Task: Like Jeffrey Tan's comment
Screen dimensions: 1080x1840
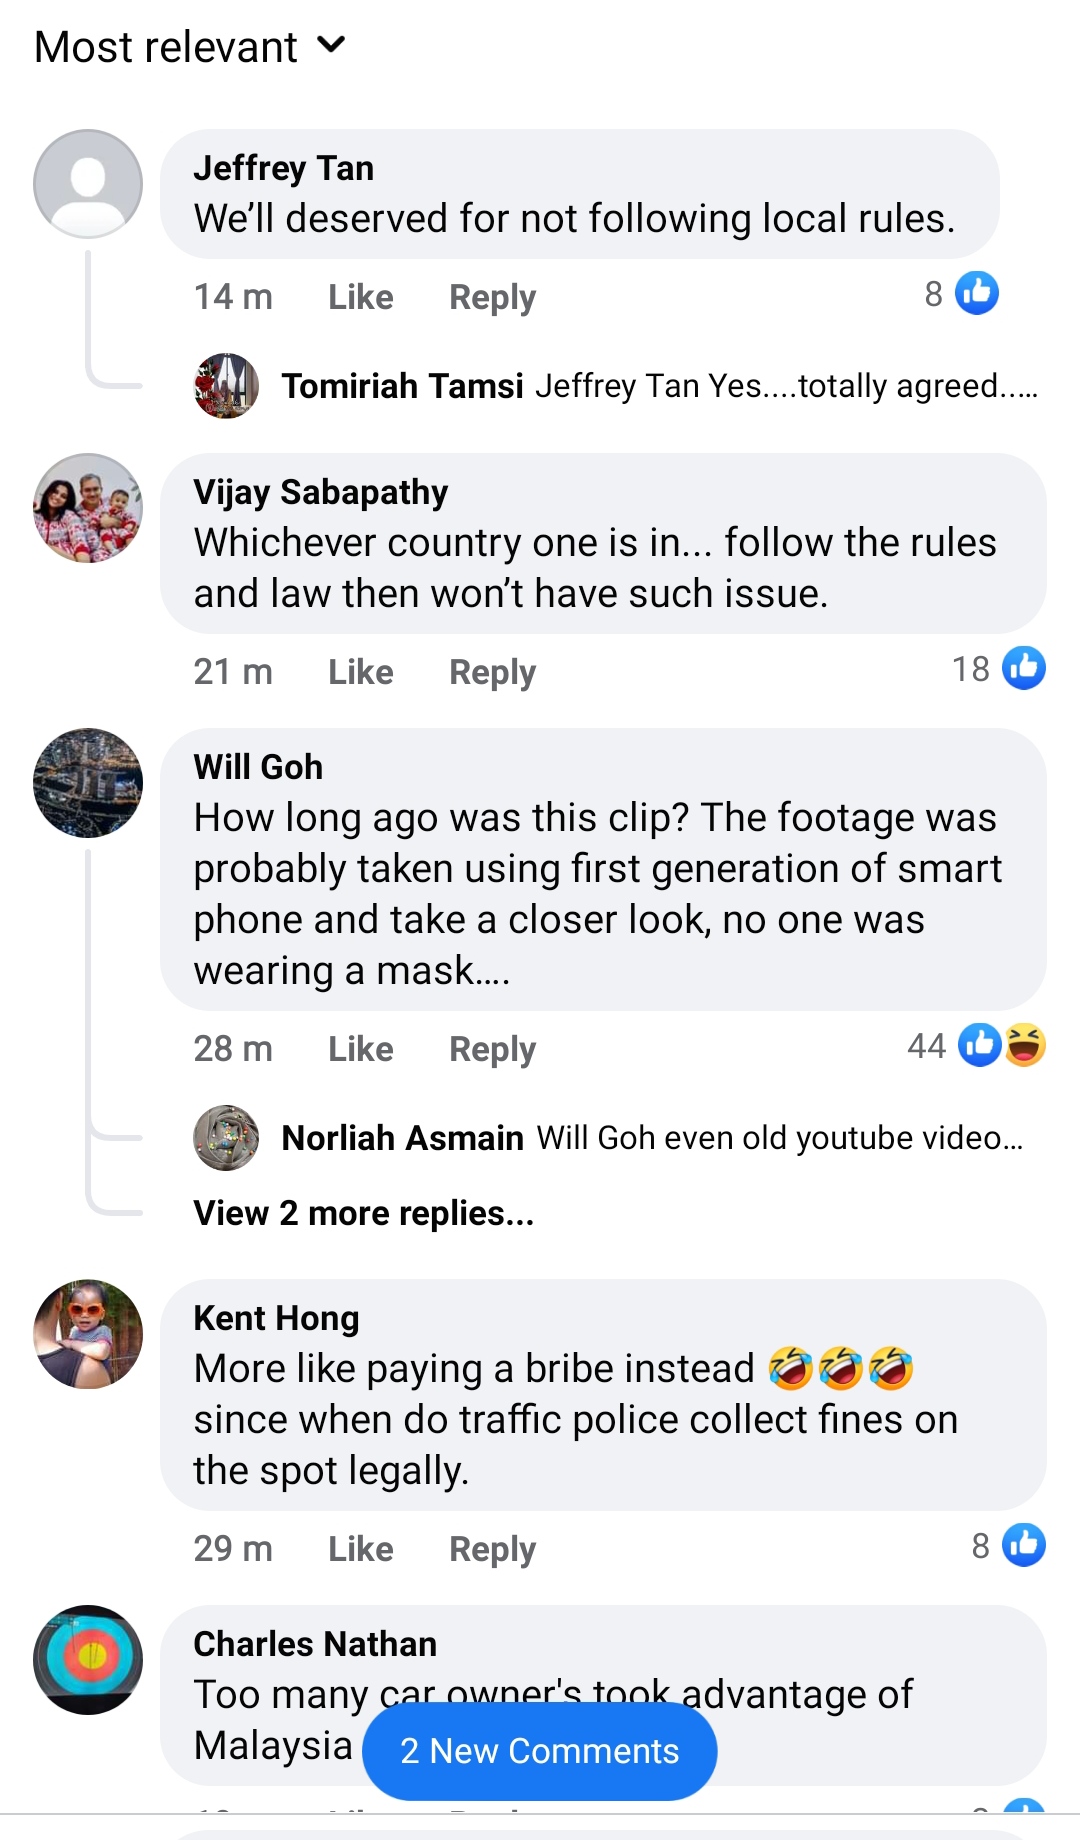Action: (x=360, y=297)
